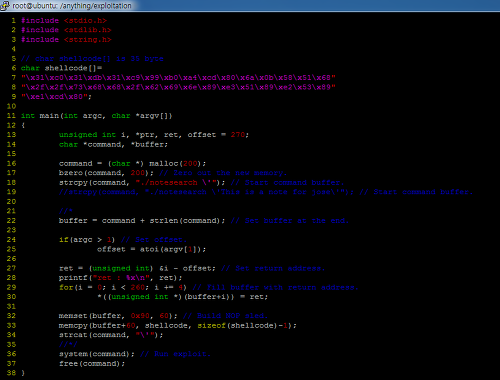
Task: Click comment 'Zero out the new memory.'
Action: point(230,173)
